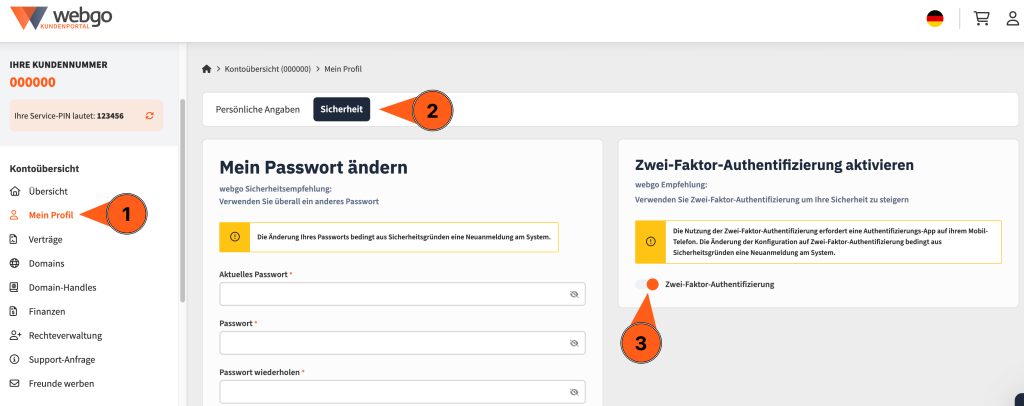
Task: Click the Domains globe icon
Action: [x=14, y=264]
